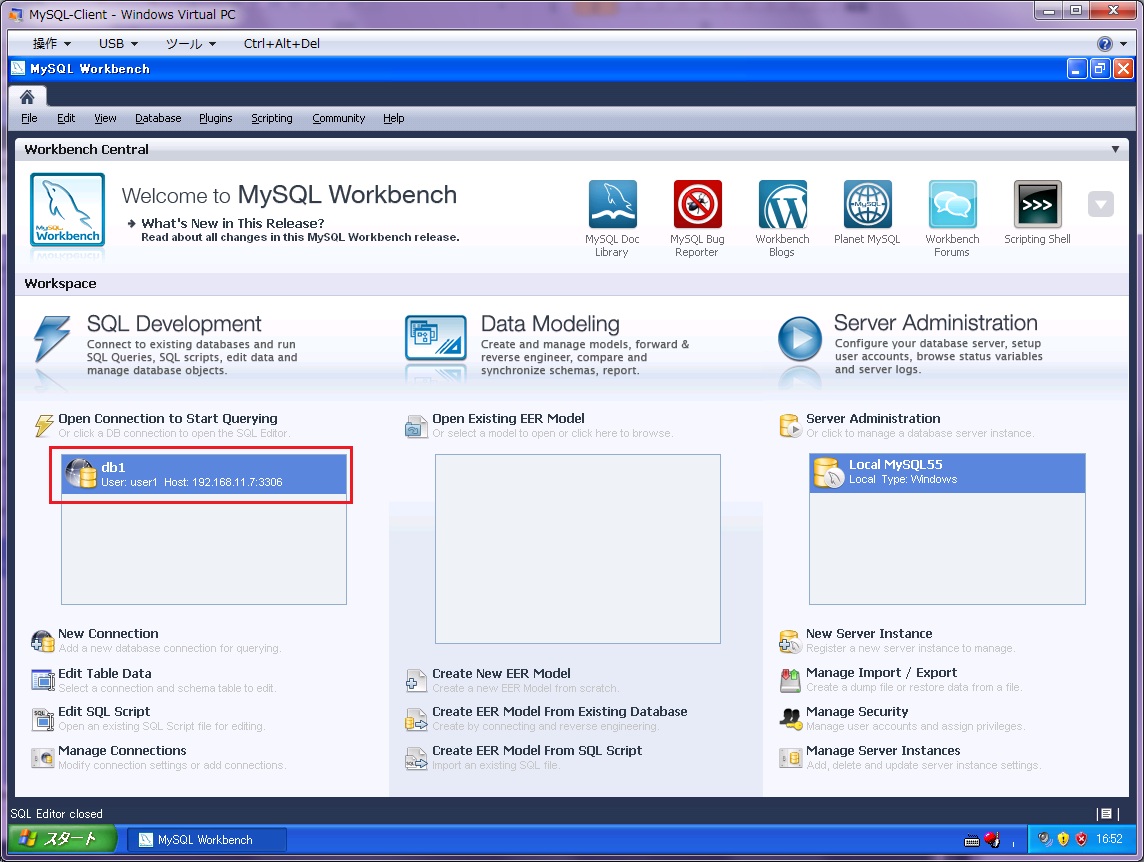The image size is (1144, 862).
Task: Click the Manage Import / Export link
Action: click(x=881, y=673)
